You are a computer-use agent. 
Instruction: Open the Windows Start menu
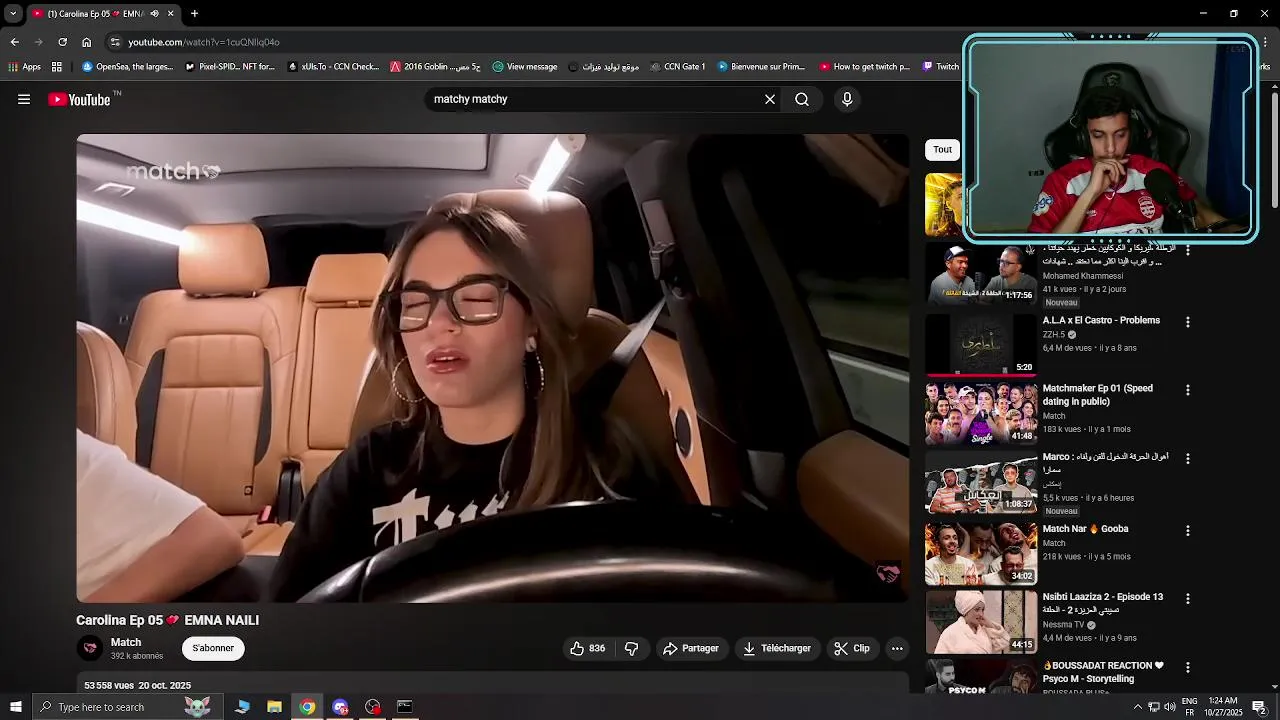pos(15,707)
